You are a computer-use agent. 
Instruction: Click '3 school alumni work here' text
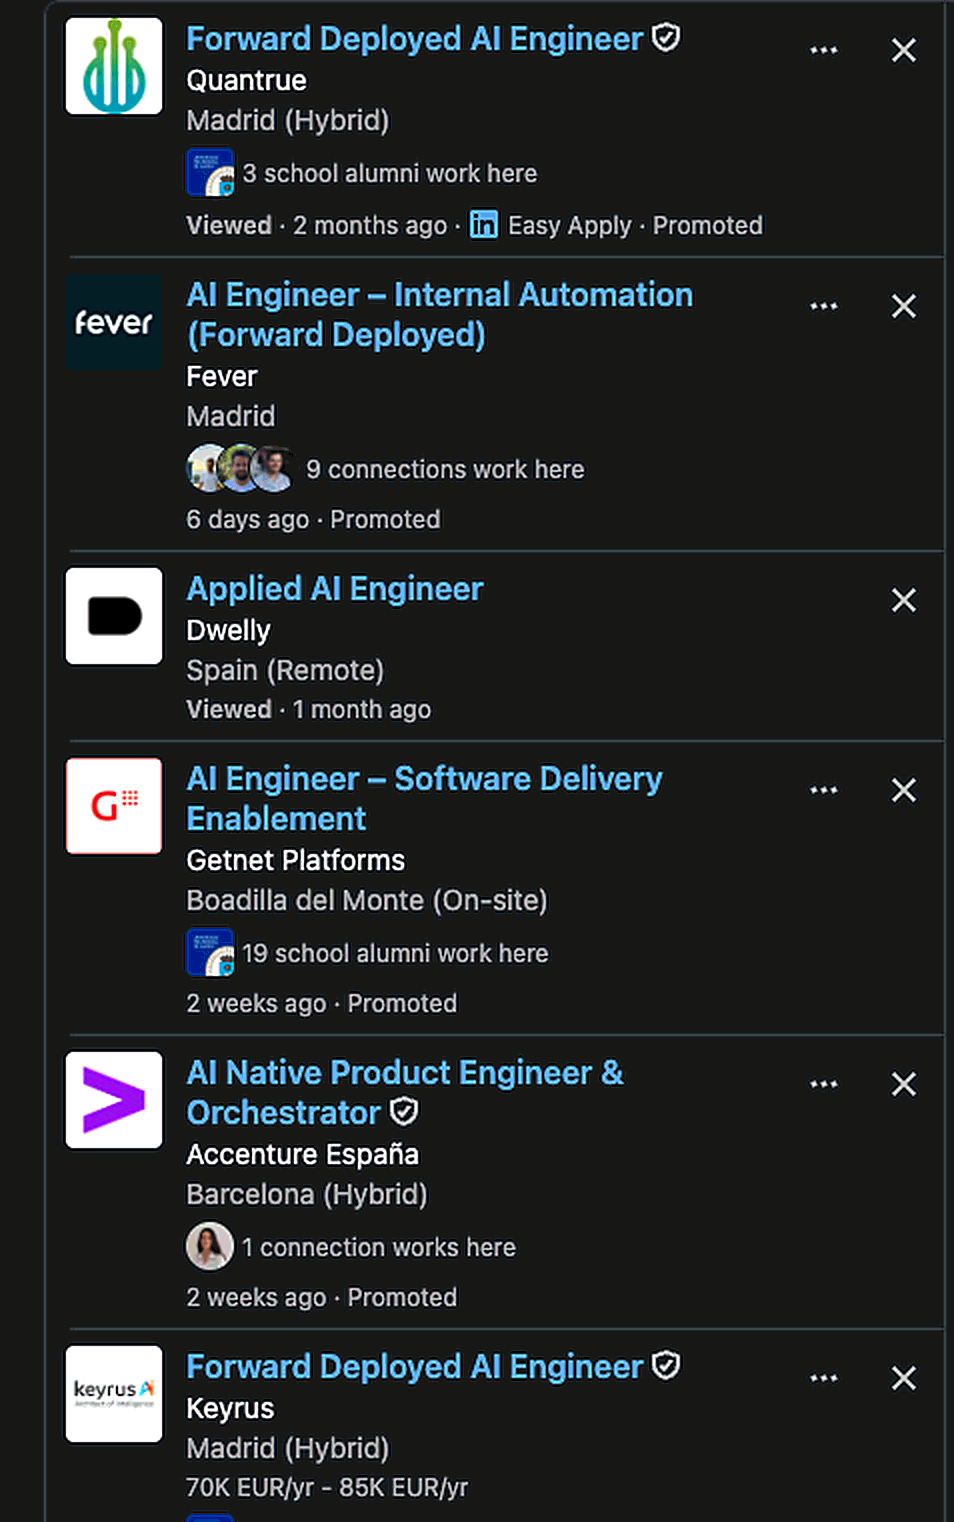point(390,173)
